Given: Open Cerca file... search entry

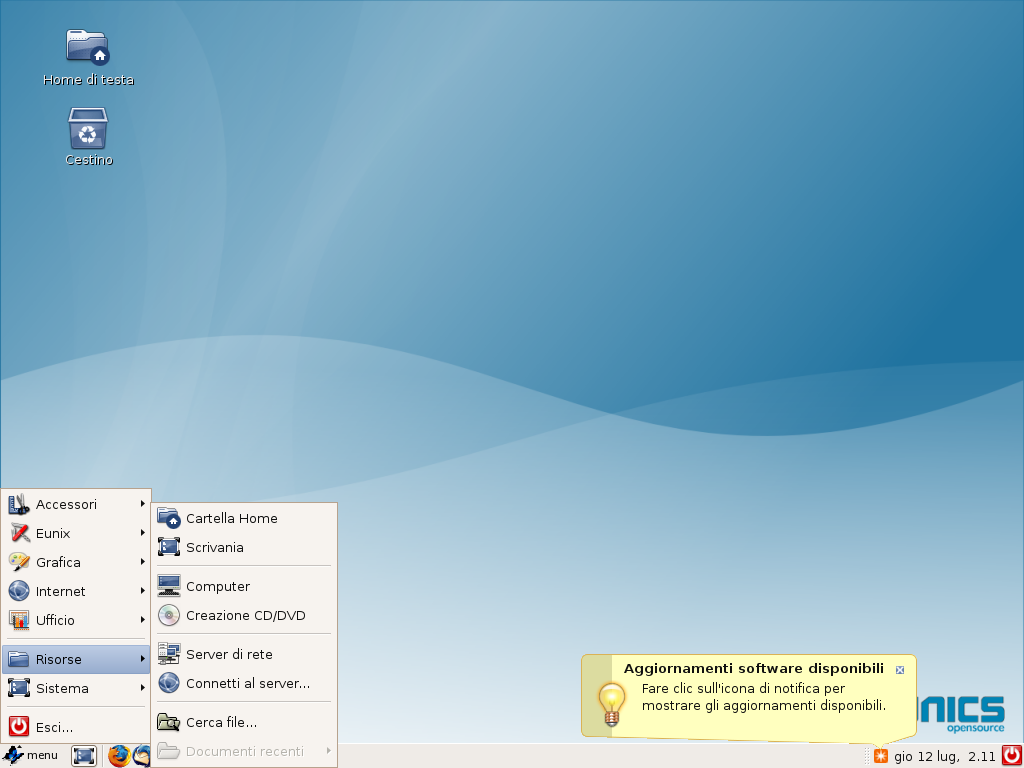Looking at the screenshot, I should pos(244,722).
